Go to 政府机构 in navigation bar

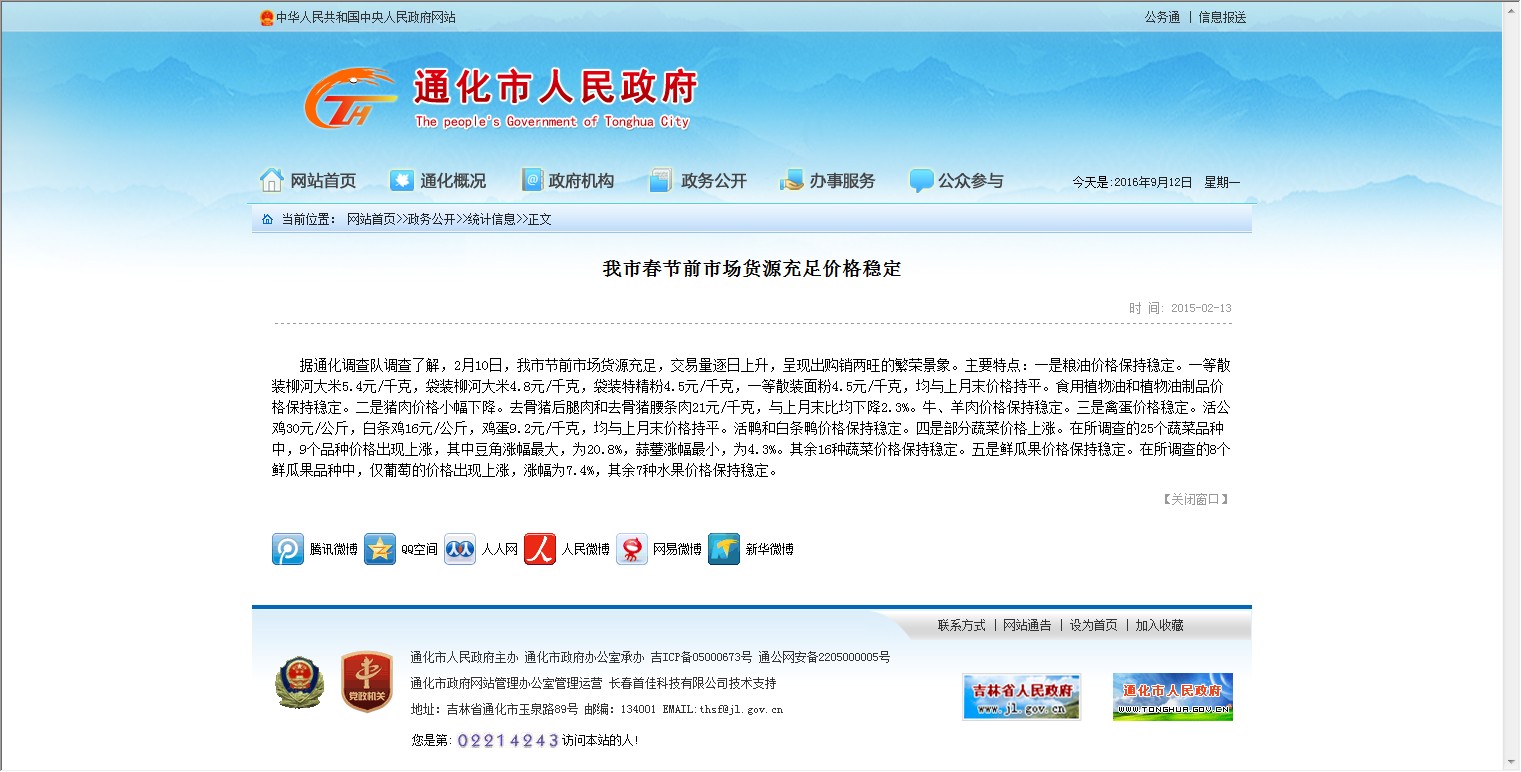tap(568, 181)
